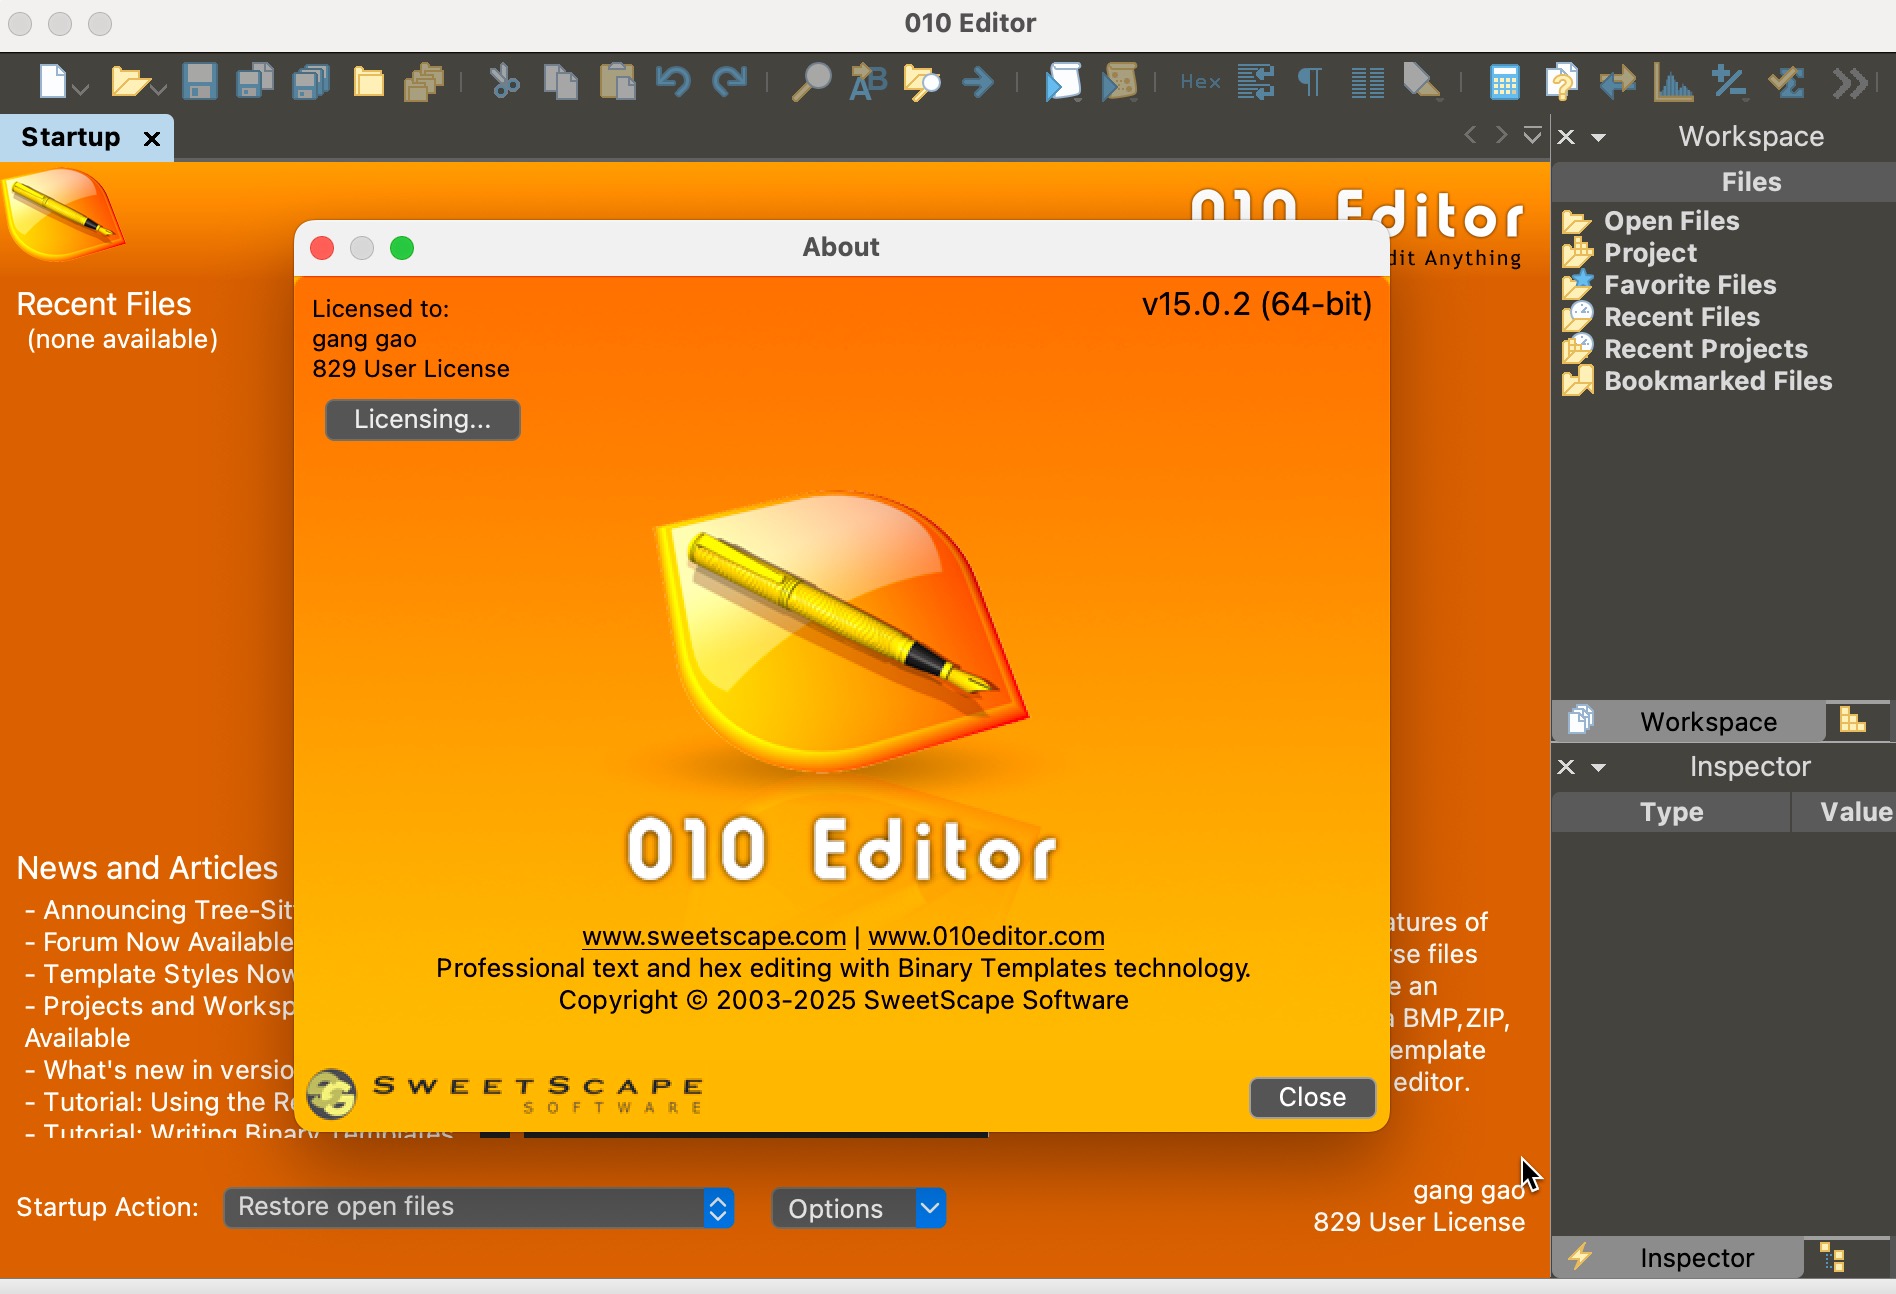Click the Run Script icon
The height and width of the screenshot is (1294, 1896).
click(x=1063, y=81)
